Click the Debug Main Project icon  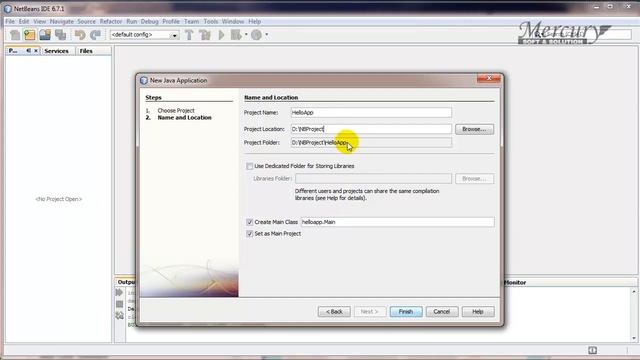pos(236,35)
